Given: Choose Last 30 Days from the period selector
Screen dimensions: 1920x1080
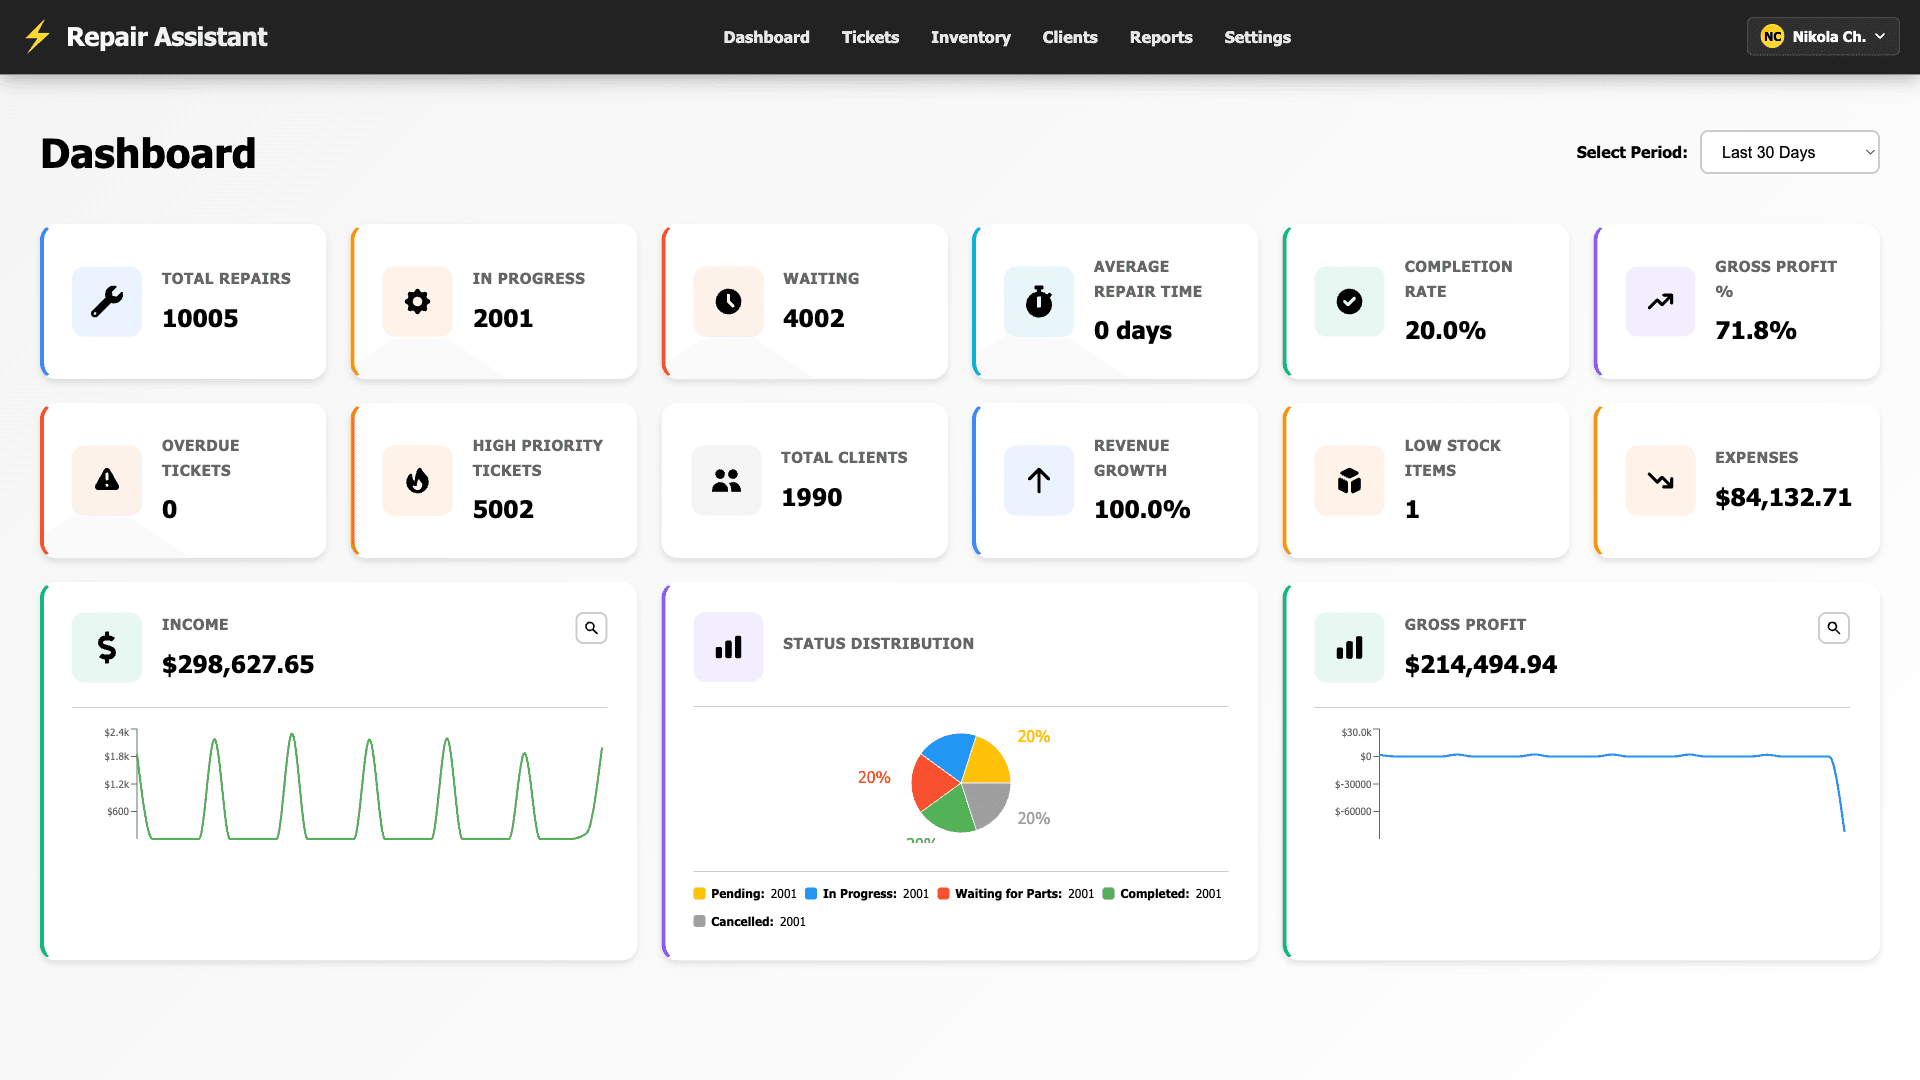Looking at the screenshot, I should (x=1789, y=152).
